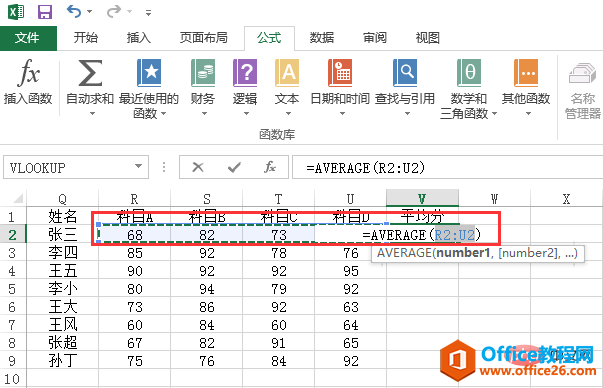Select the 公式 ribbon tab

(x=269, y=38)
